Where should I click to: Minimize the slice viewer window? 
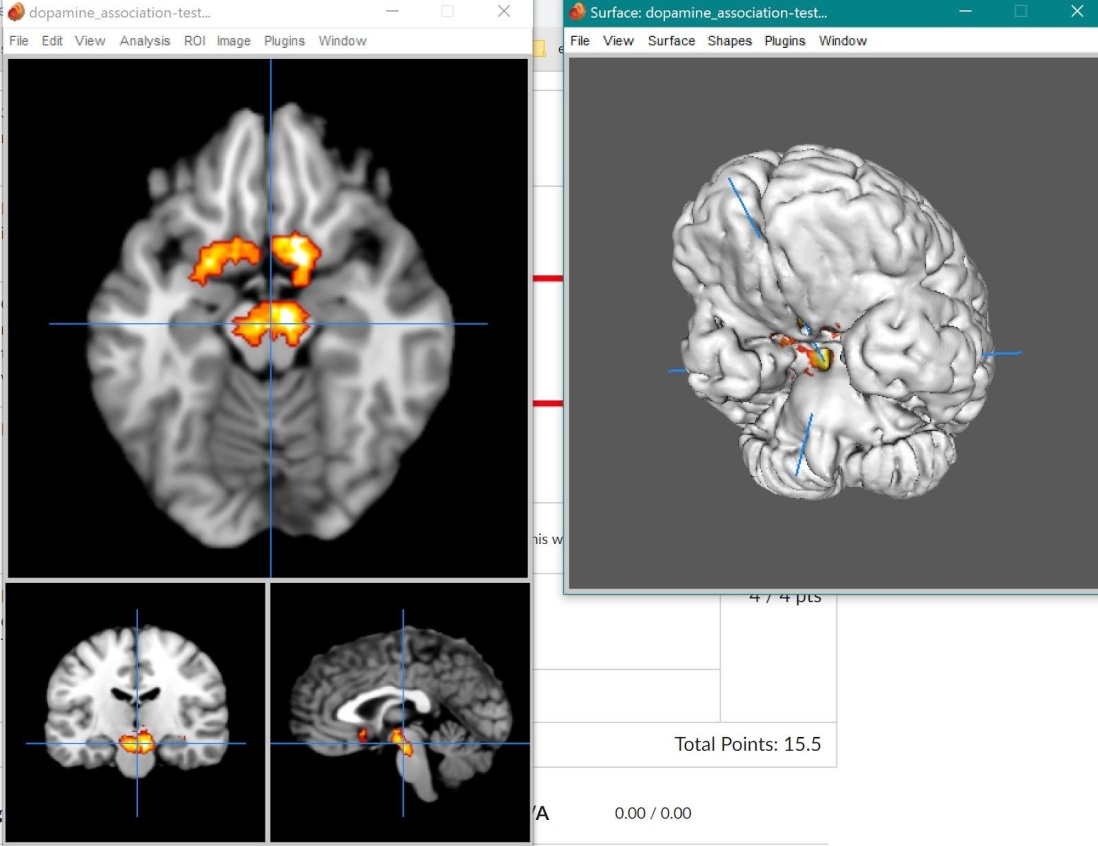391,12
